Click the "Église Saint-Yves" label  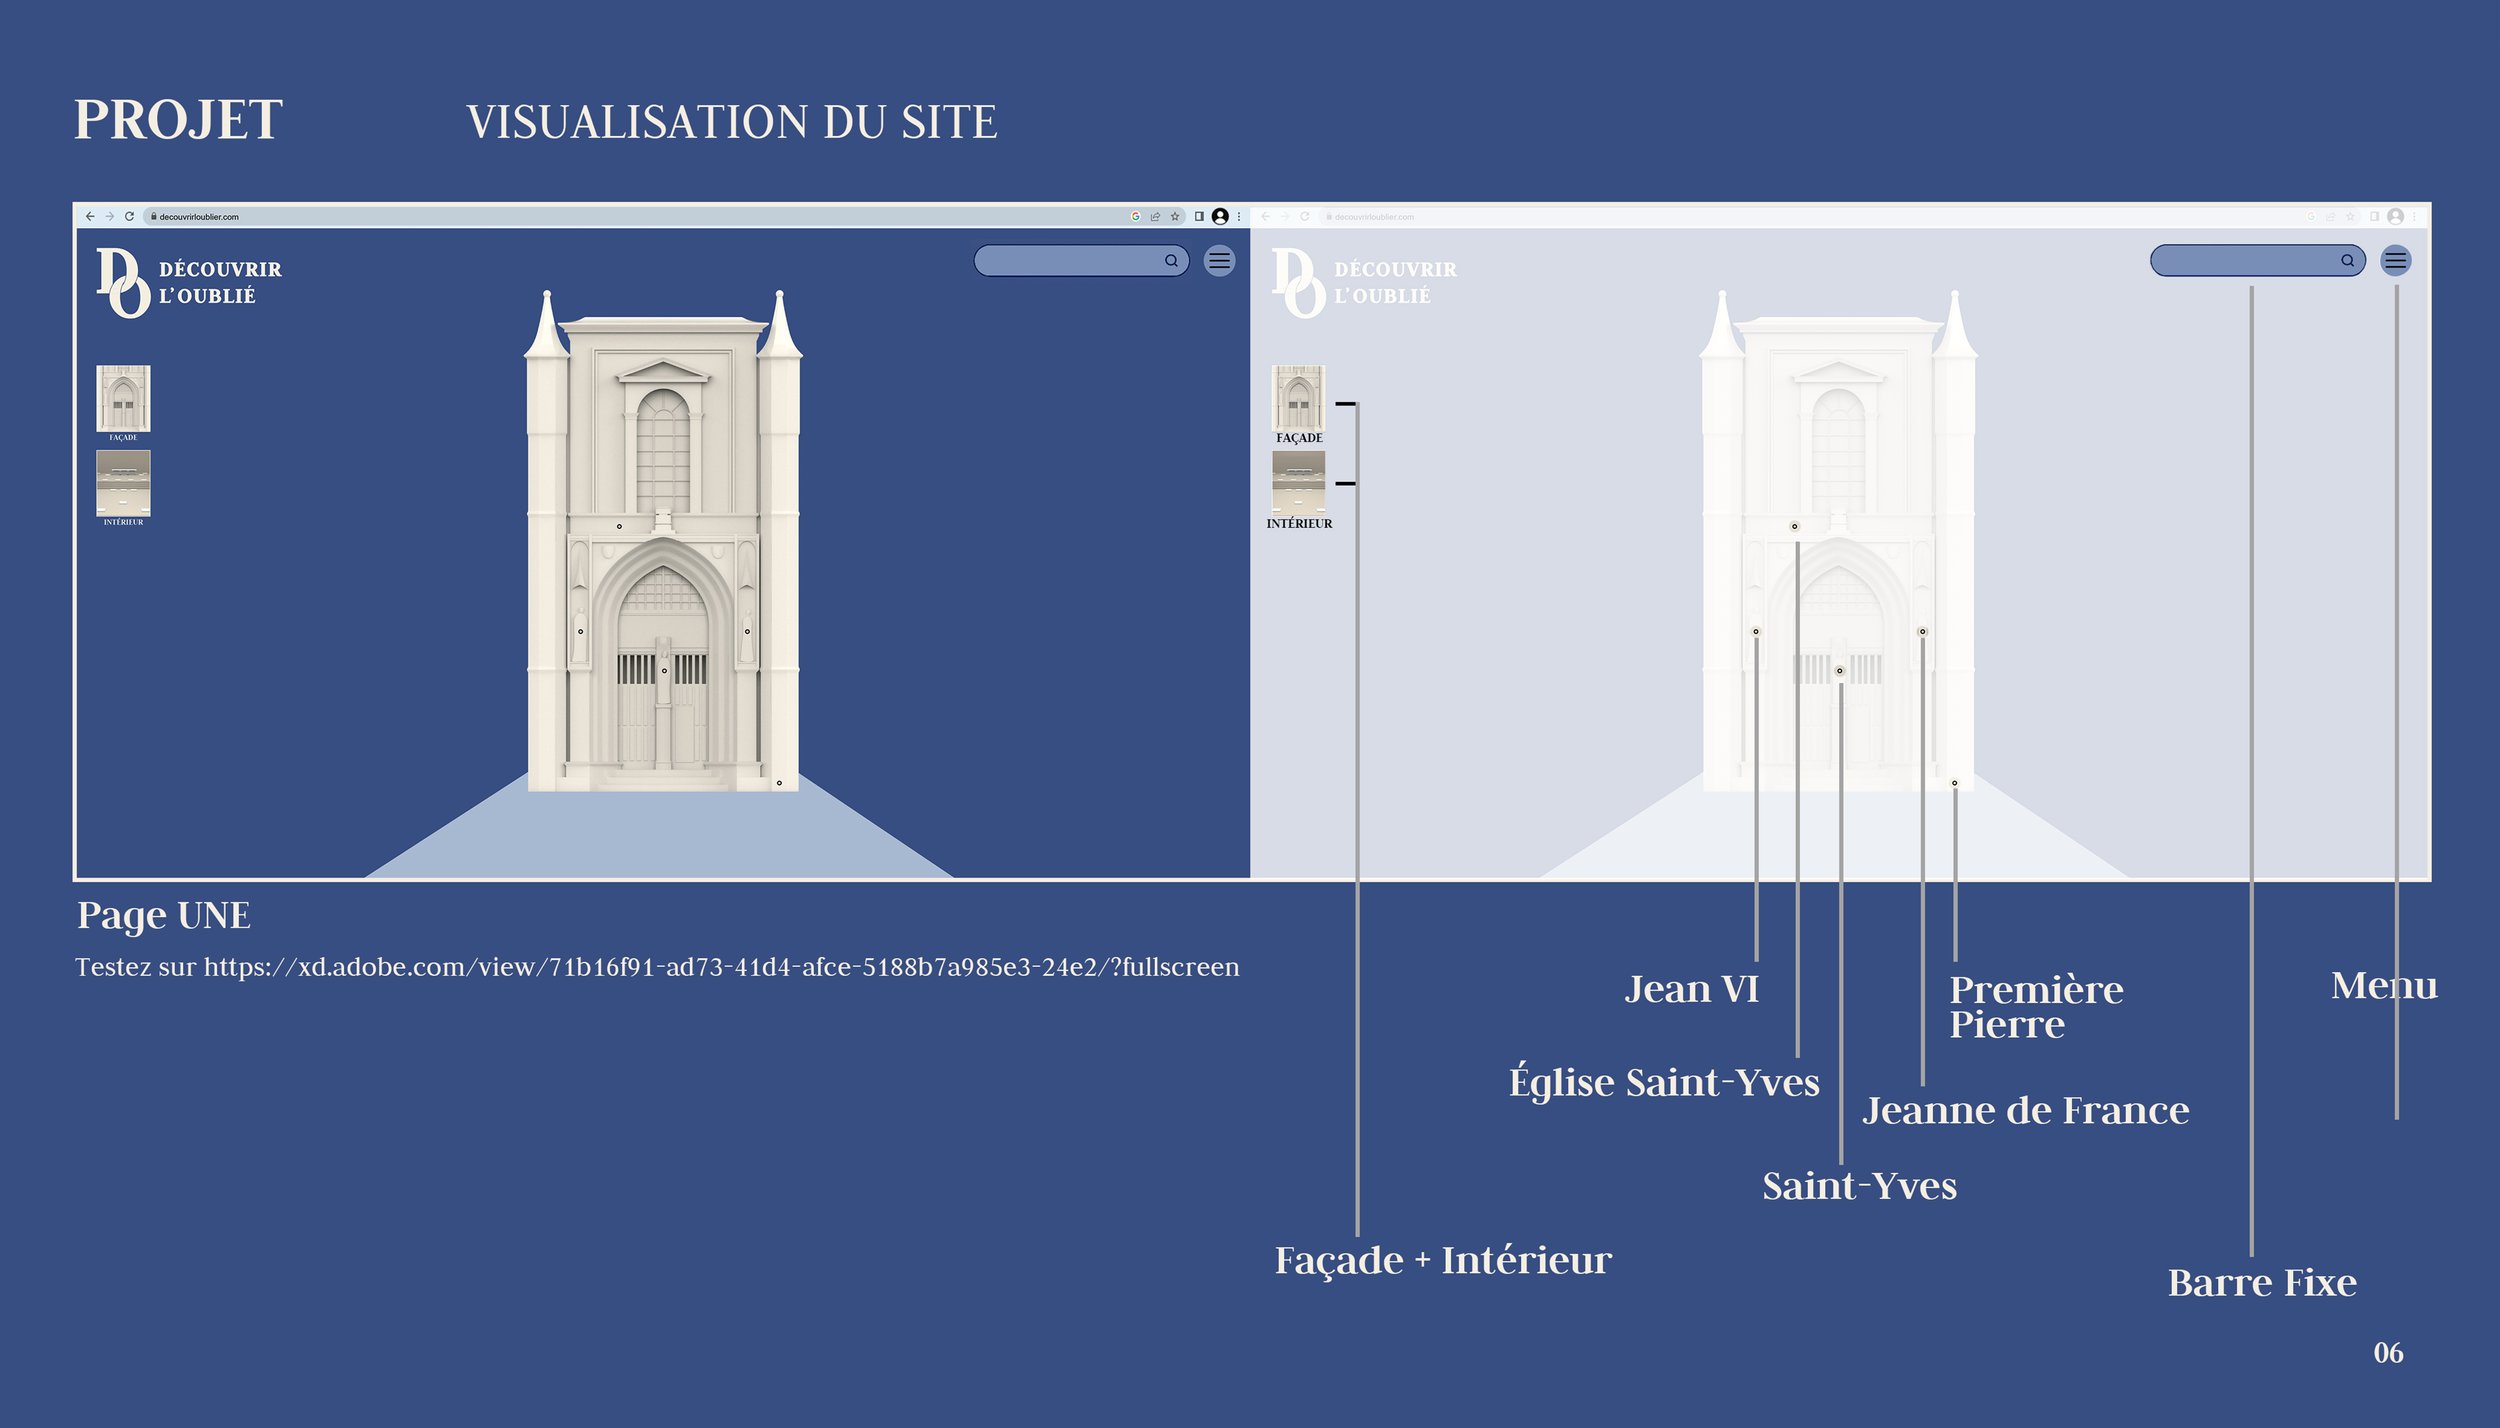[1664, 1082]
